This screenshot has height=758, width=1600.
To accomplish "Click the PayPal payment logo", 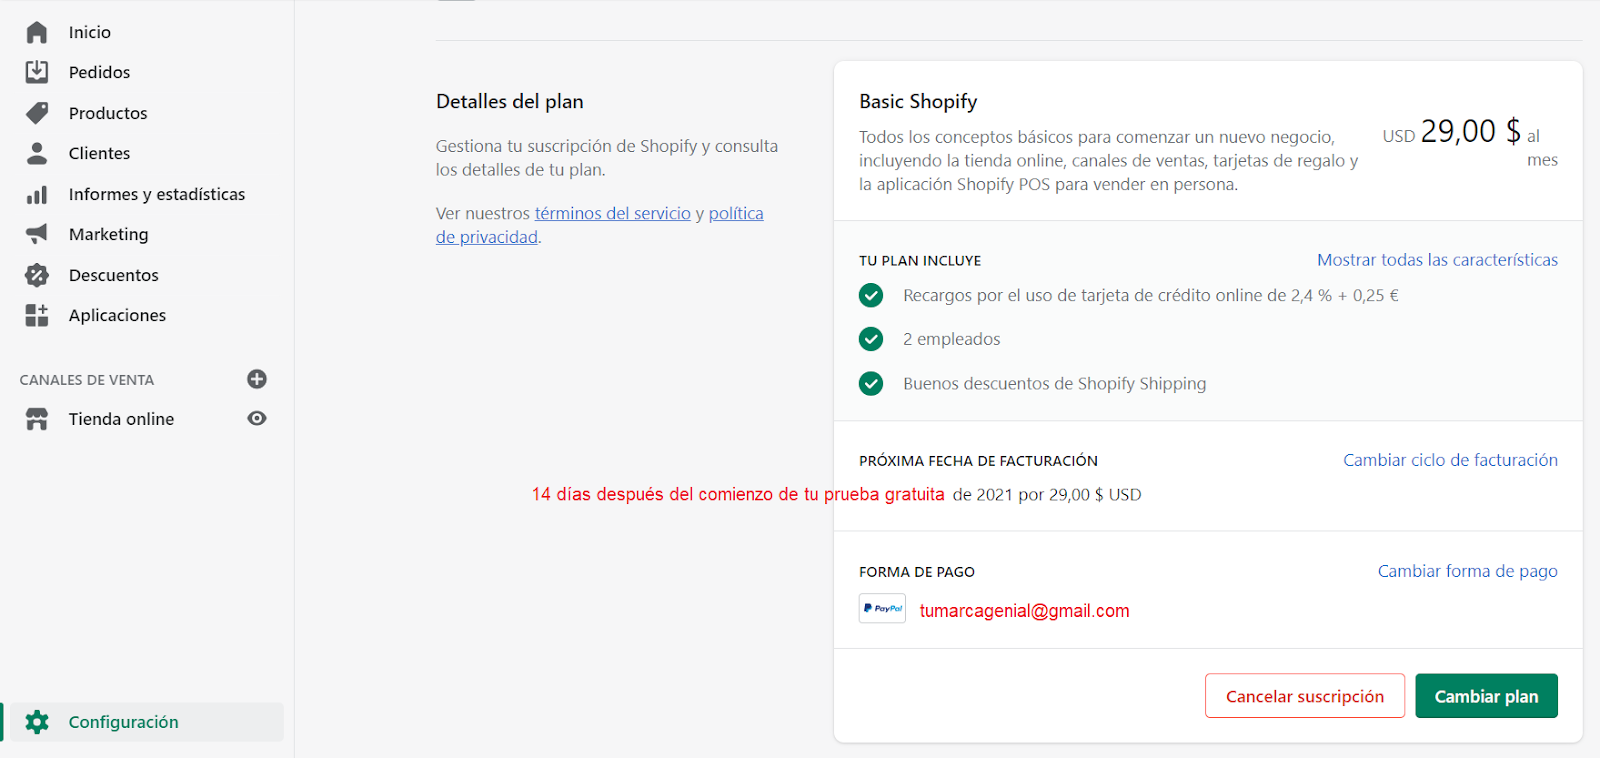I will coord(882,608).
